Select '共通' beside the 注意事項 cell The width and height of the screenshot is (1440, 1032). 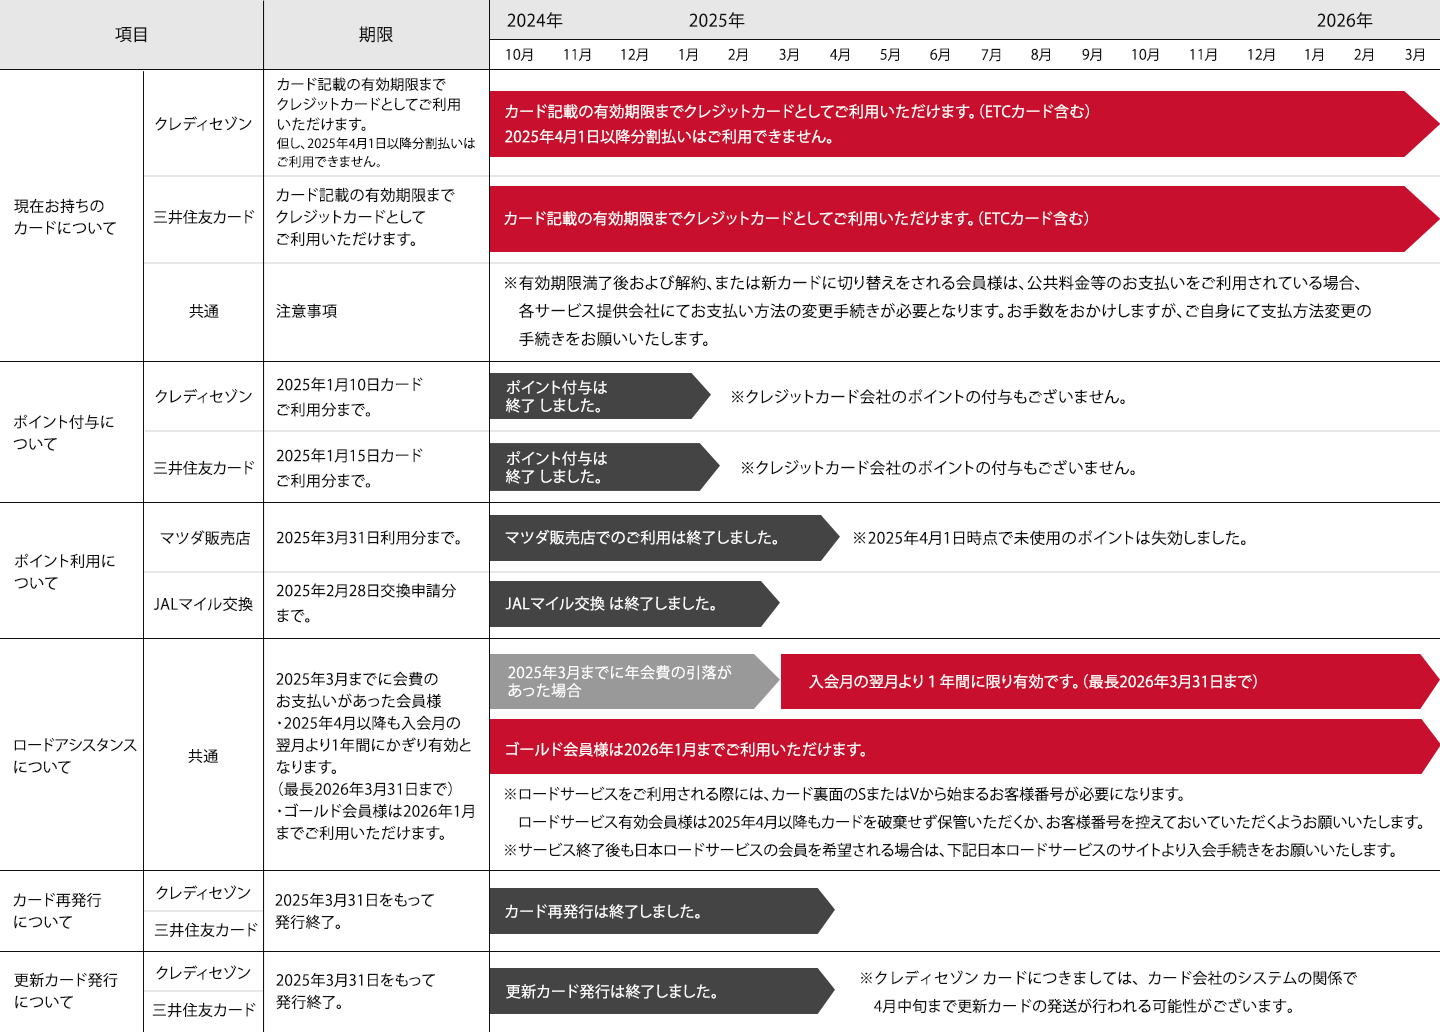click(x=204, y=312)
